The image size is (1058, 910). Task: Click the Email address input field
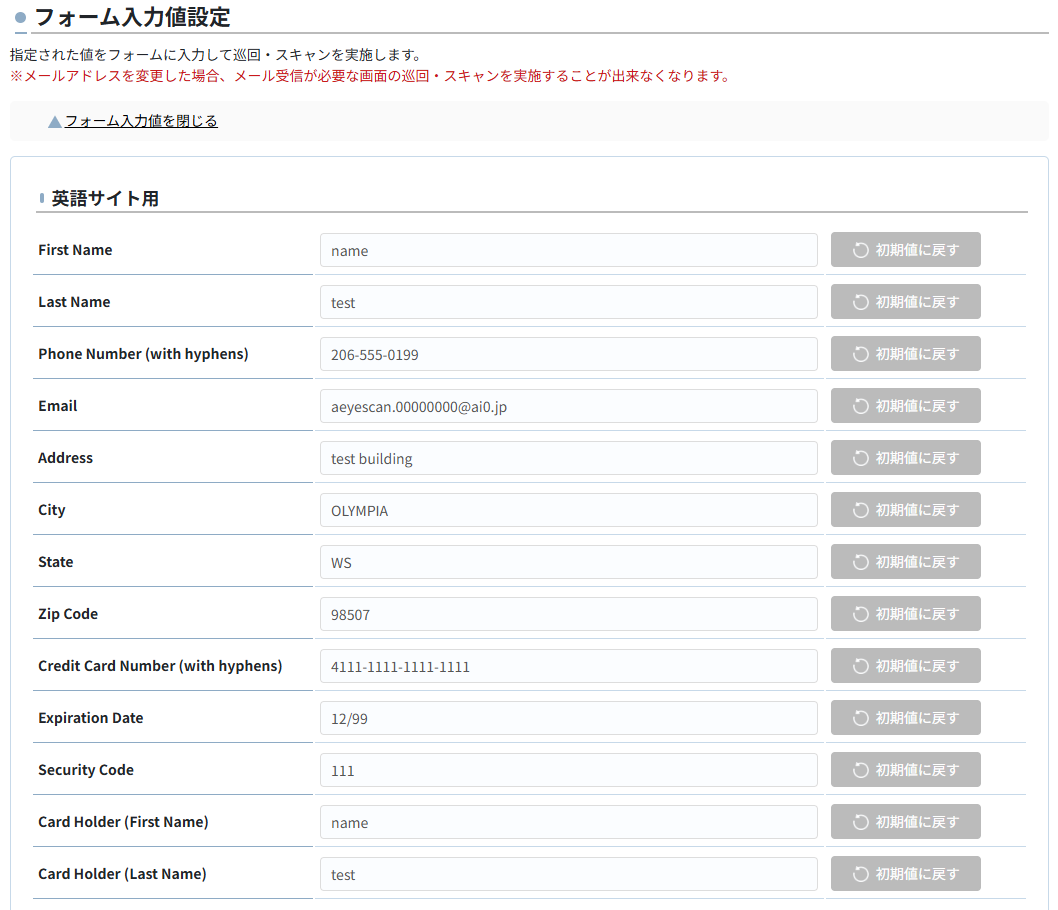(568, 406)
